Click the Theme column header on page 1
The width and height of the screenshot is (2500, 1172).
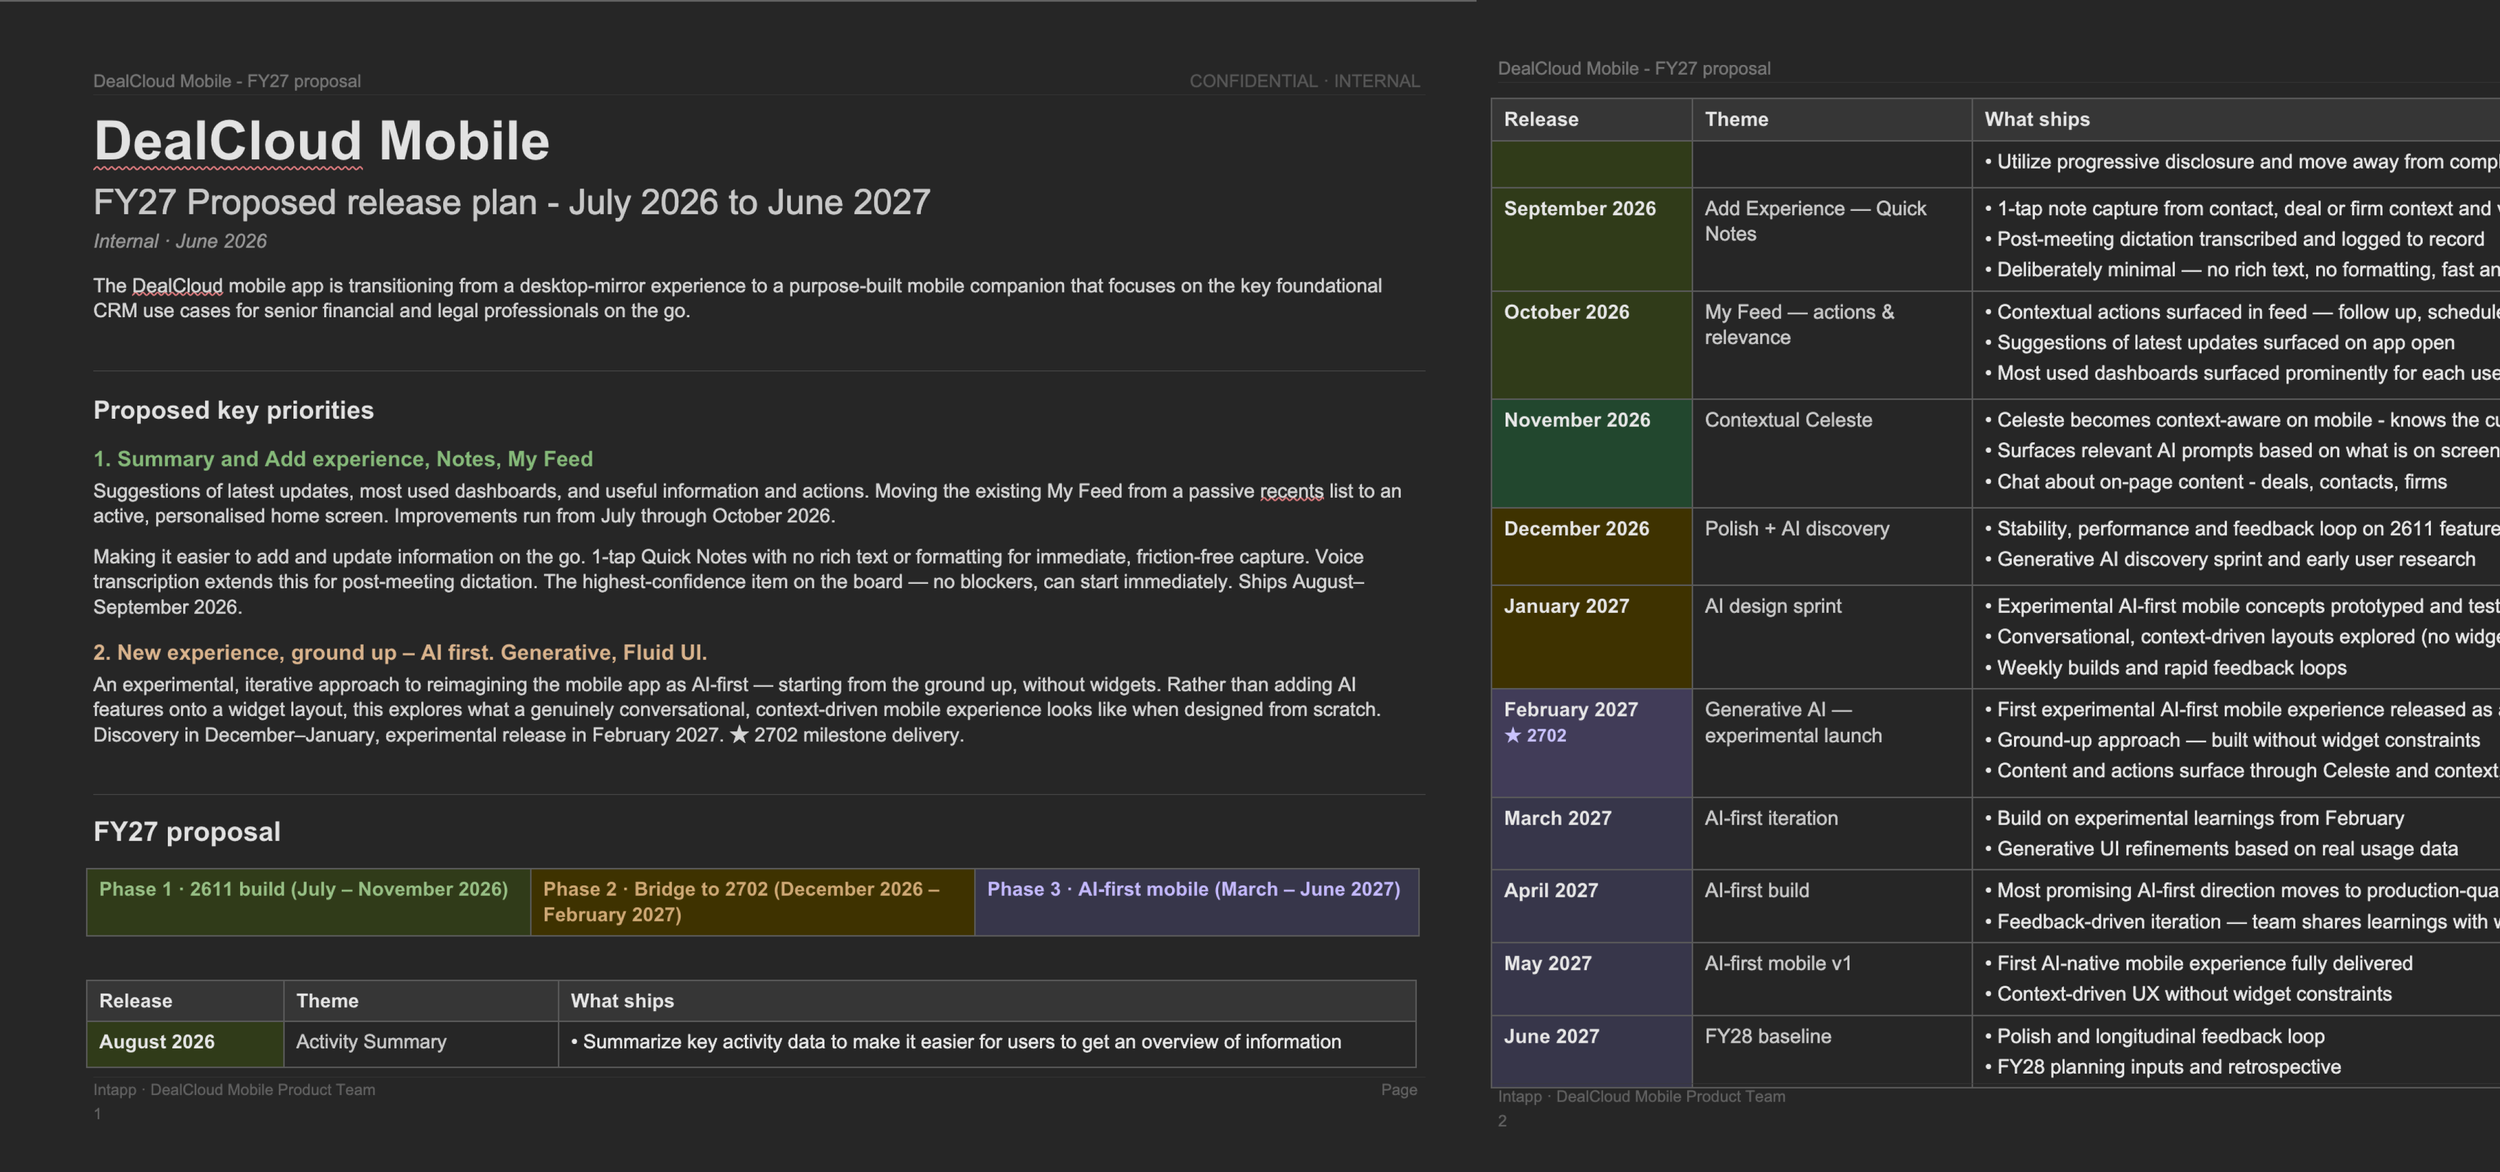click(x=421, y=1001)
